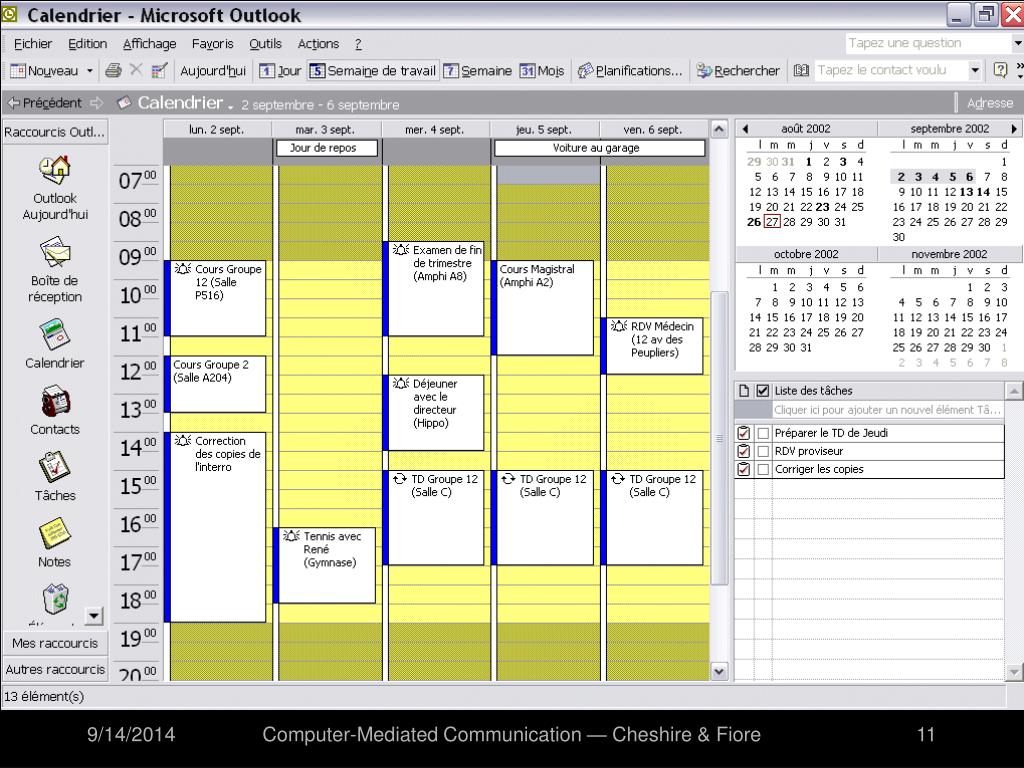Open the Nouveau dropdown arrow
This screenshot has height=768, width=1024.
(x=89, y=71)
